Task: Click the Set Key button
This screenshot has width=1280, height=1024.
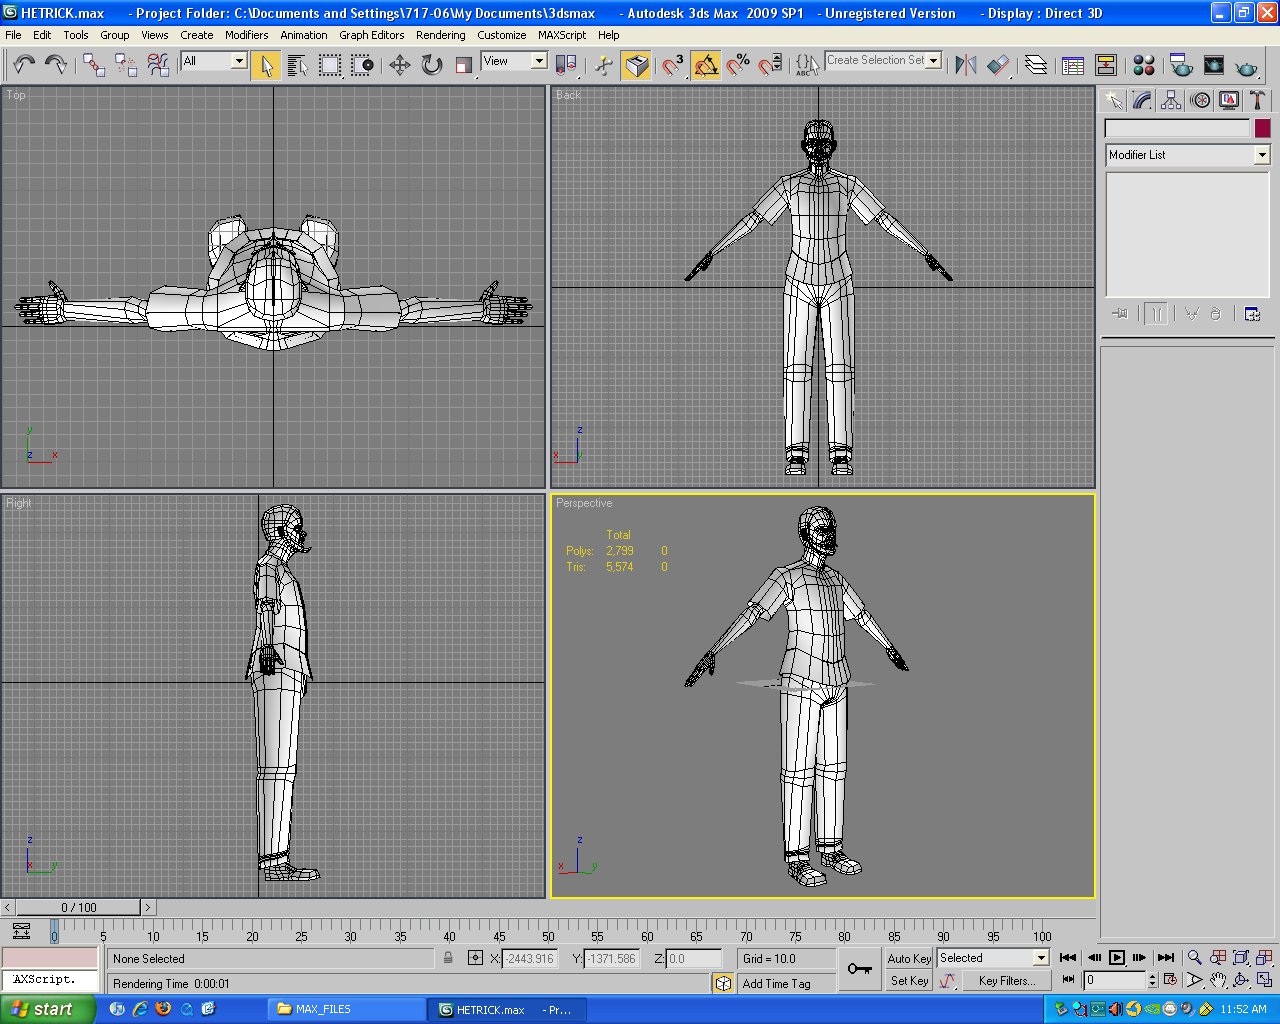Action: click(x=909, y=981)
